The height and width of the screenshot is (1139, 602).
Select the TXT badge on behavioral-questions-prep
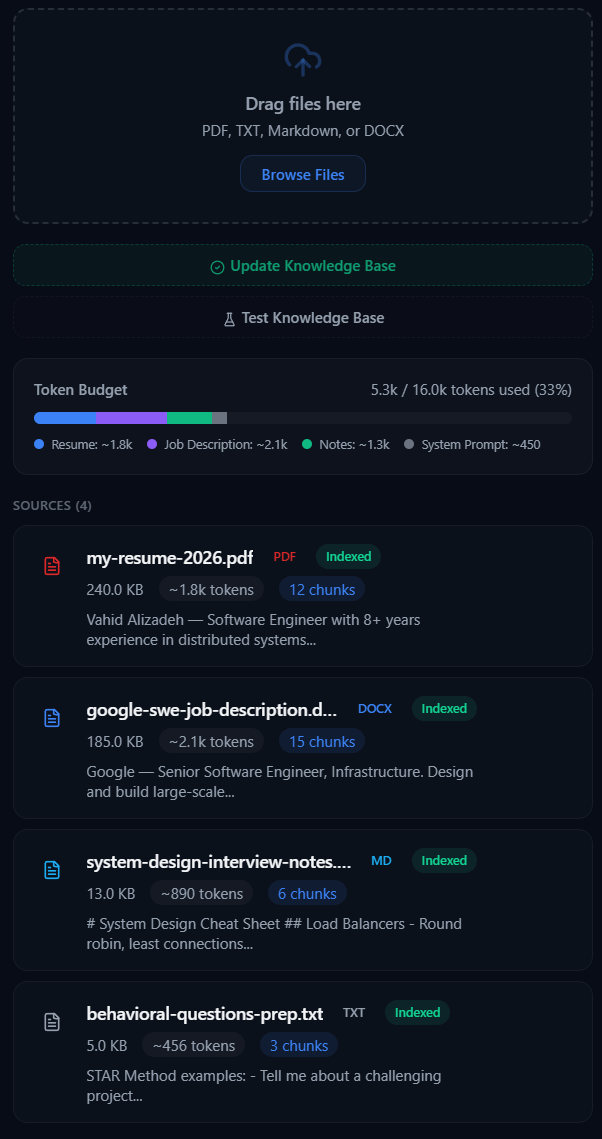point(354,1012)
